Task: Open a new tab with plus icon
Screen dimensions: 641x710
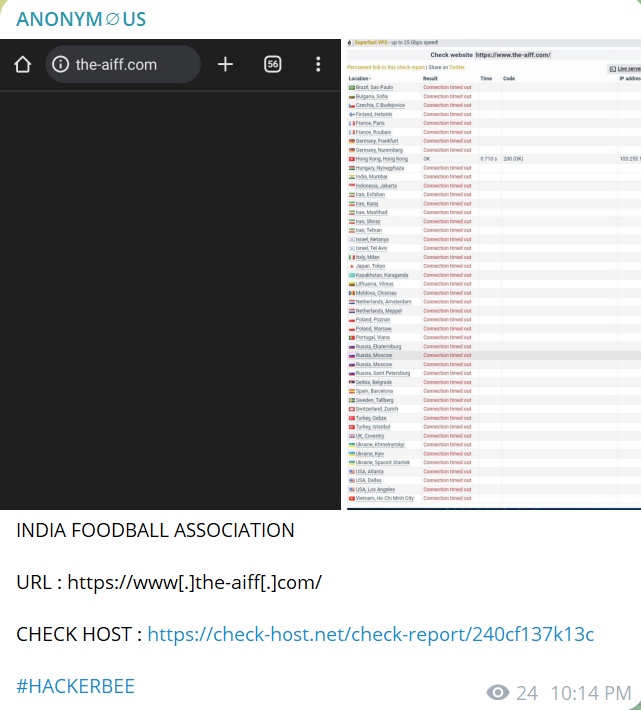Action: pos(225,64)
